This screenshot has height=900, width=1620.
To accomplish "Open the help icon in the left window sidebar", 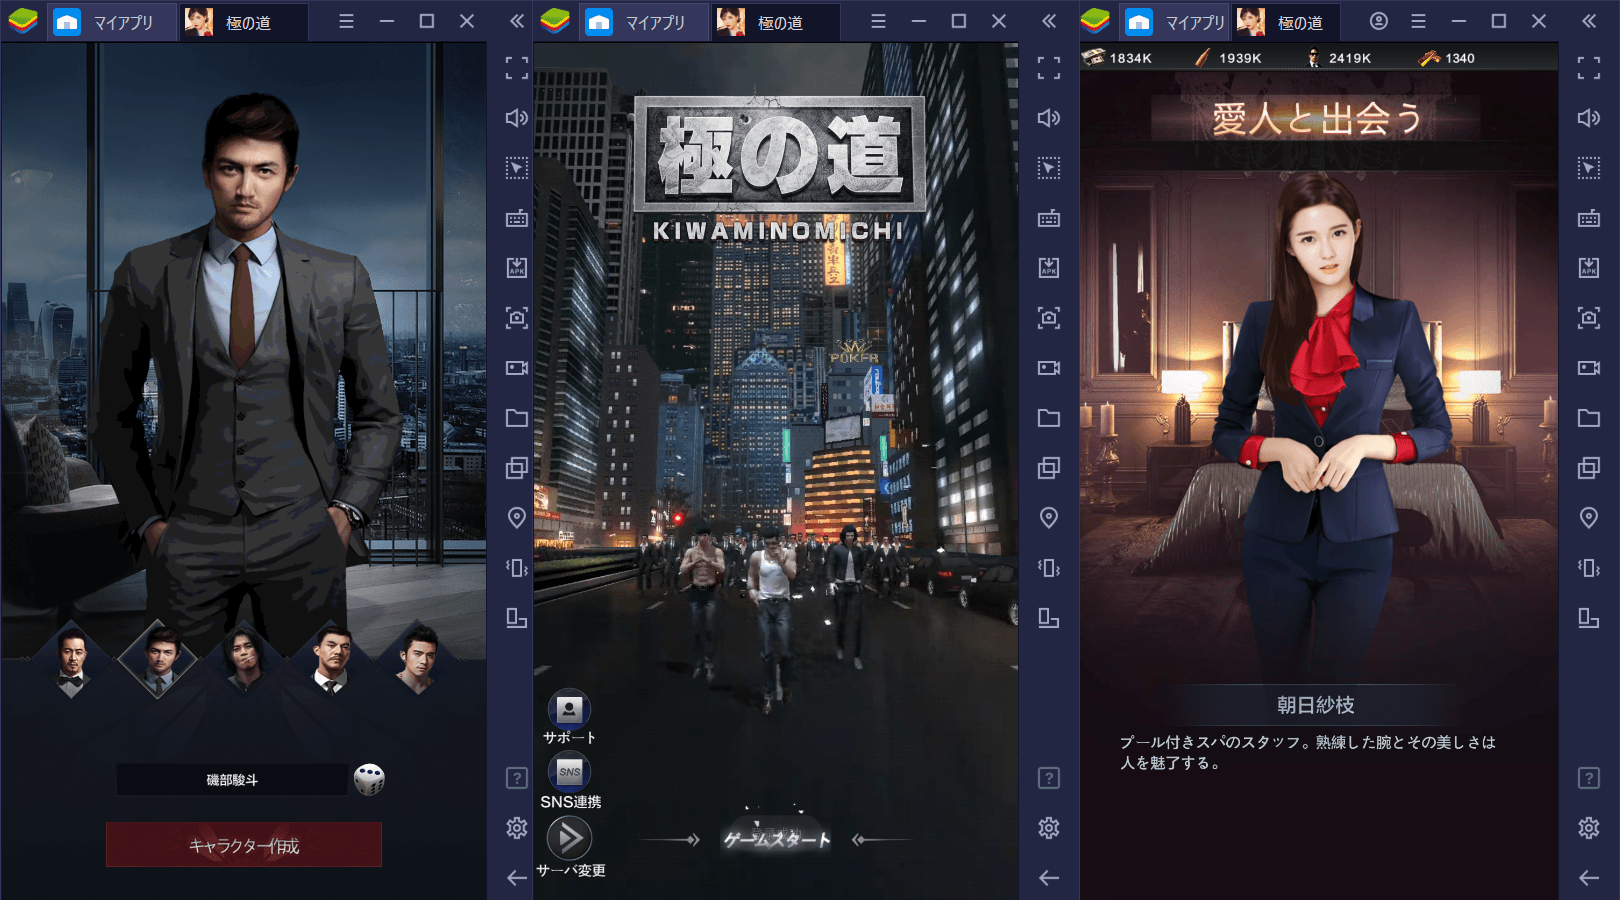I will coord(517,778).
